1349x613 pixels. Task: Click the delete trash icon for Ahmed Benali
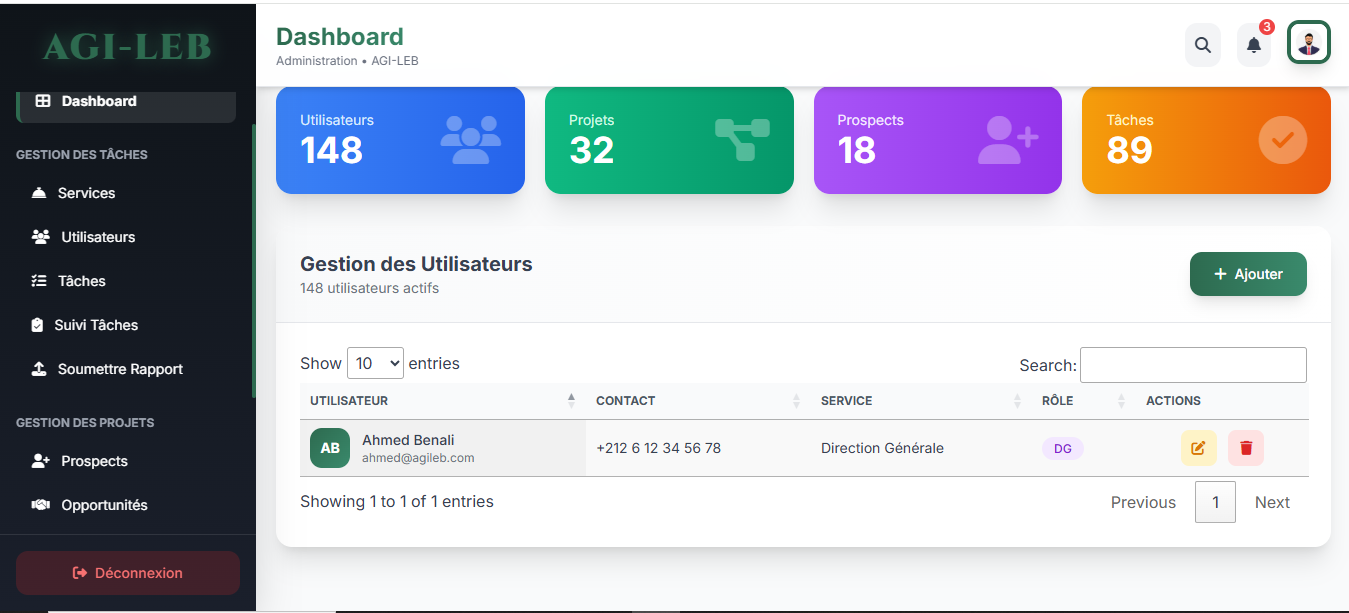[x=1245, y=448]
